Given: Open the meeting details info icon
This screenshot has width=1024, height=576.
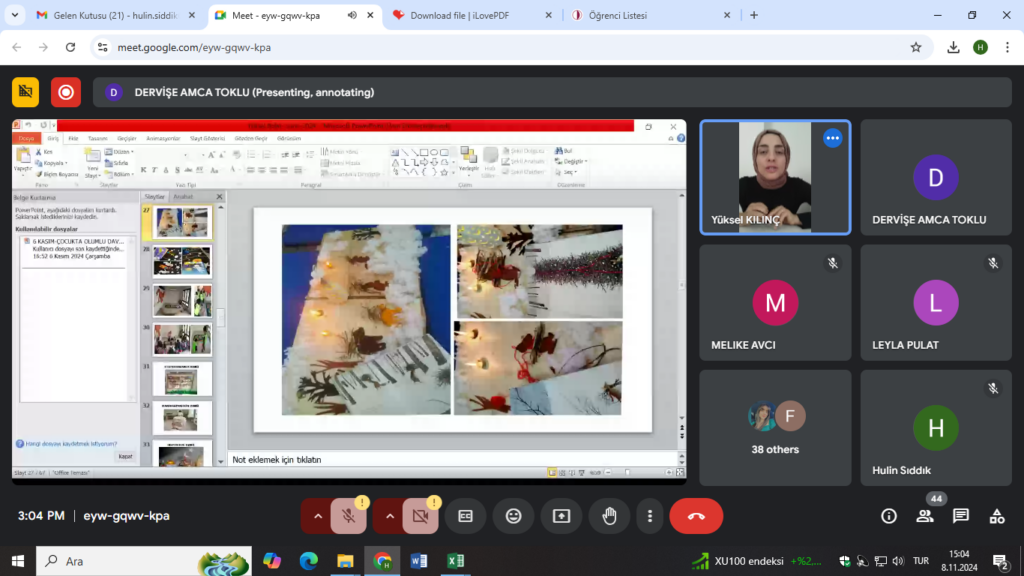Looking at the screenshot, I should 888,516.
